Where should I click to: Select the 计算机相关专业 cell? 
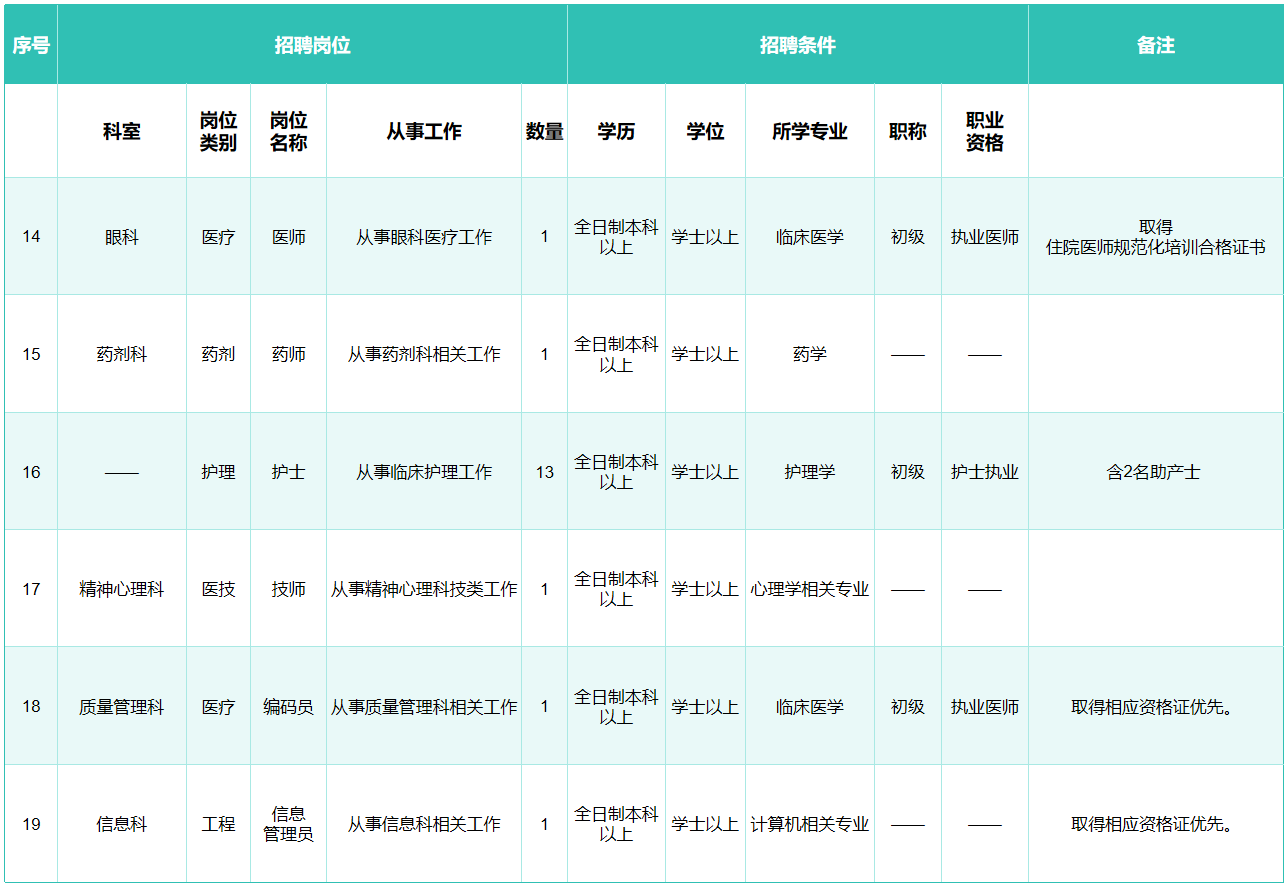pos(809,824)
